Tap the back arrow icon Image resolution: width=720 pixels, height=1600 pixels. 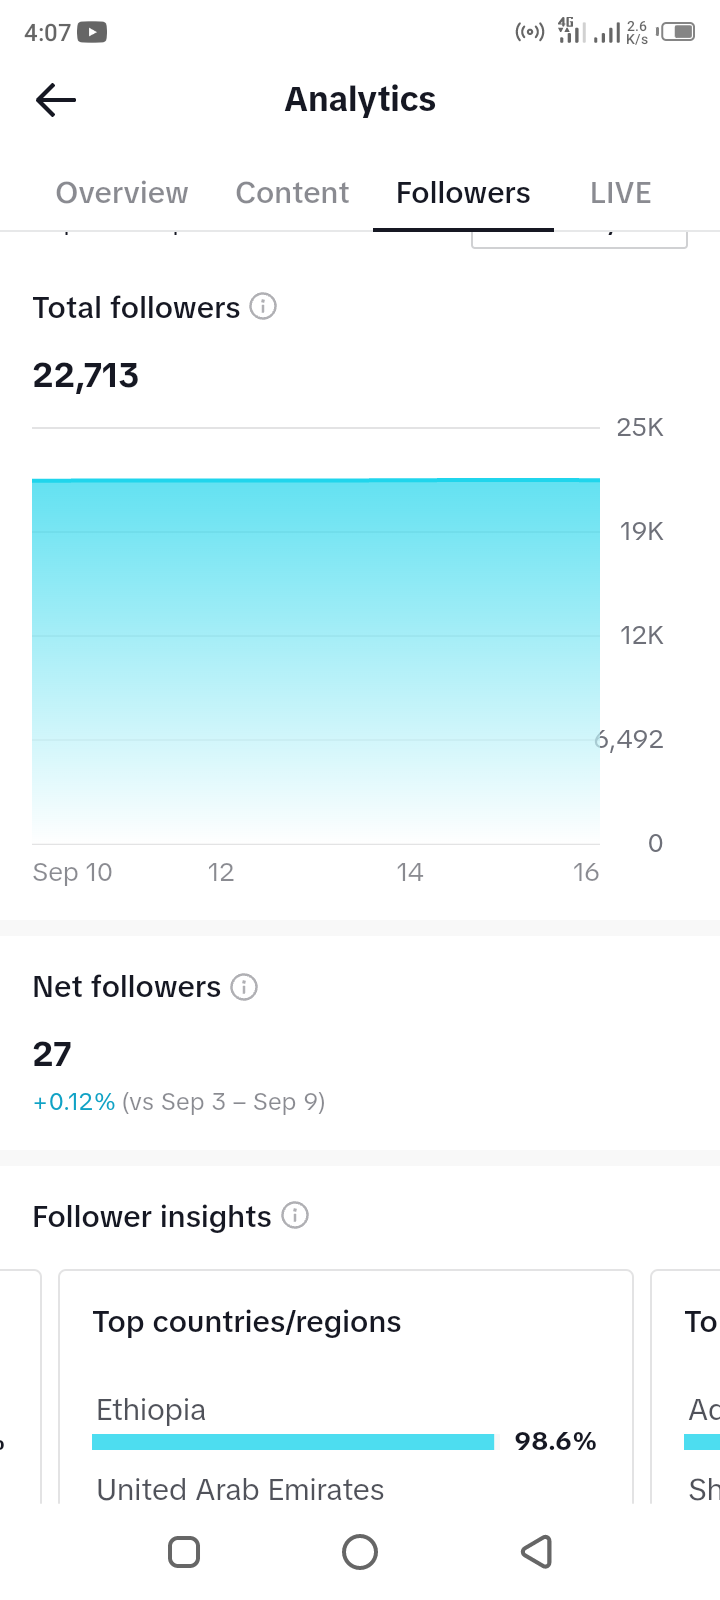[56, 100]
